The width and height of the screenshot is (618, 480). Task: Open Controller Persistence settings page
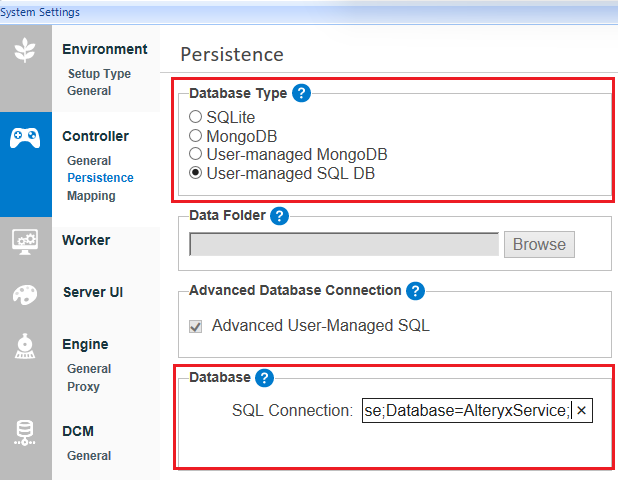(100, 178)
